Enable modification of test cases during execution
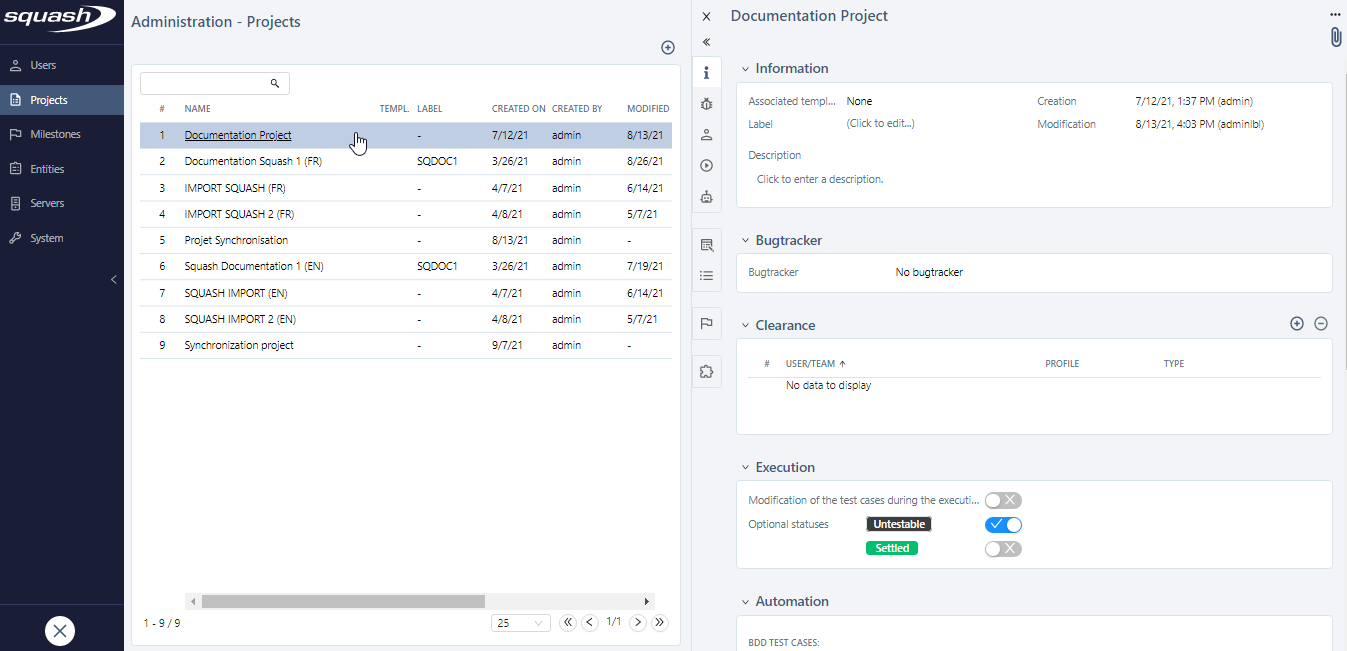The height and width of the screenshot is (651, 1347). tap(1003, 500)
